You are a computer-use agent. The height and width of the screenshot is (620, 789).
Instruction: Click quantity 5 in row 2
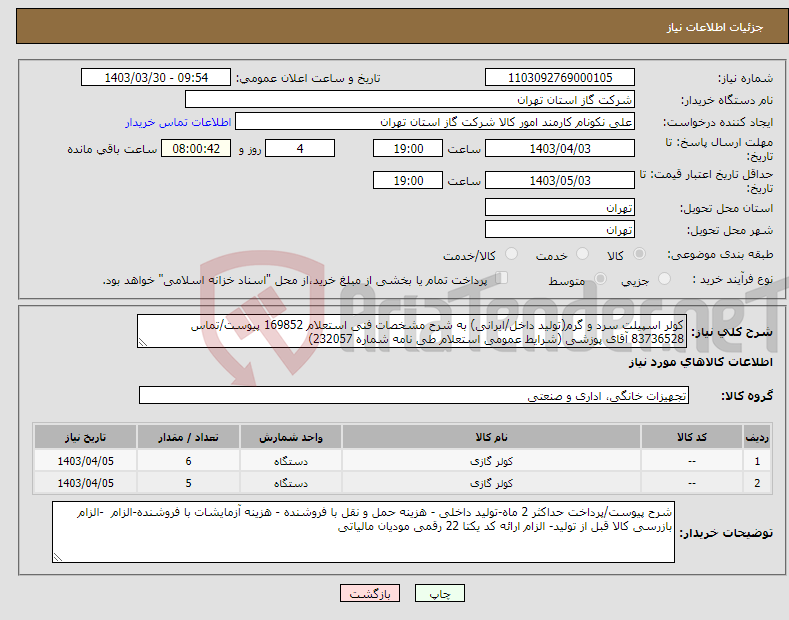[188, 483]
